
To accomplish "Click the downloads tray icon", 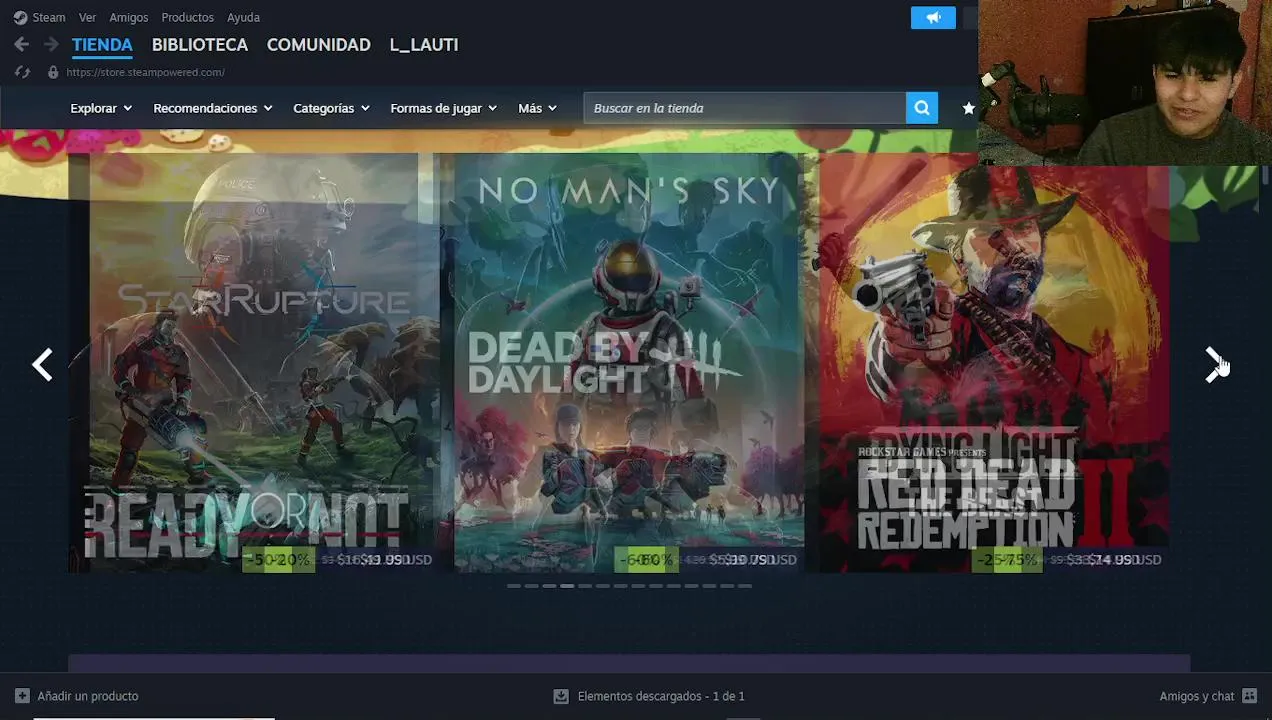I will [561, 696].
